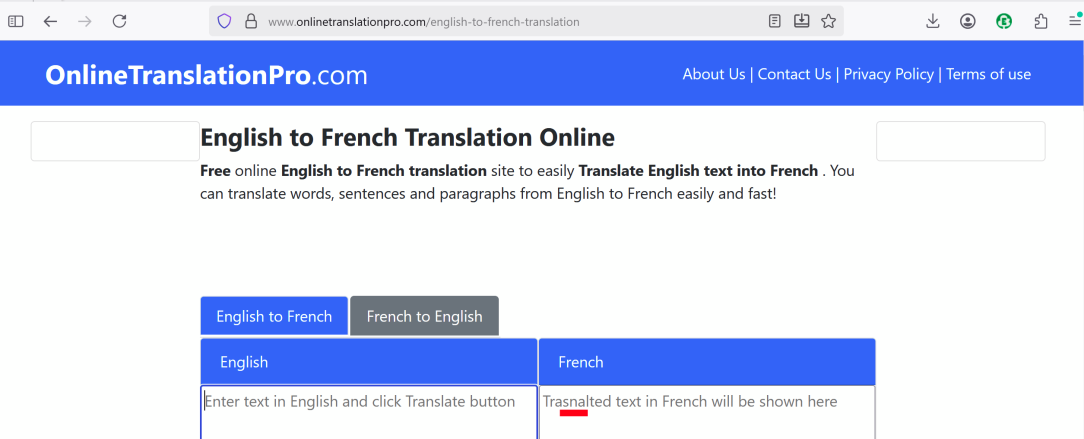1084x439 pixels.
Task: Open the browser application menu
Action: coord(1075,21)
